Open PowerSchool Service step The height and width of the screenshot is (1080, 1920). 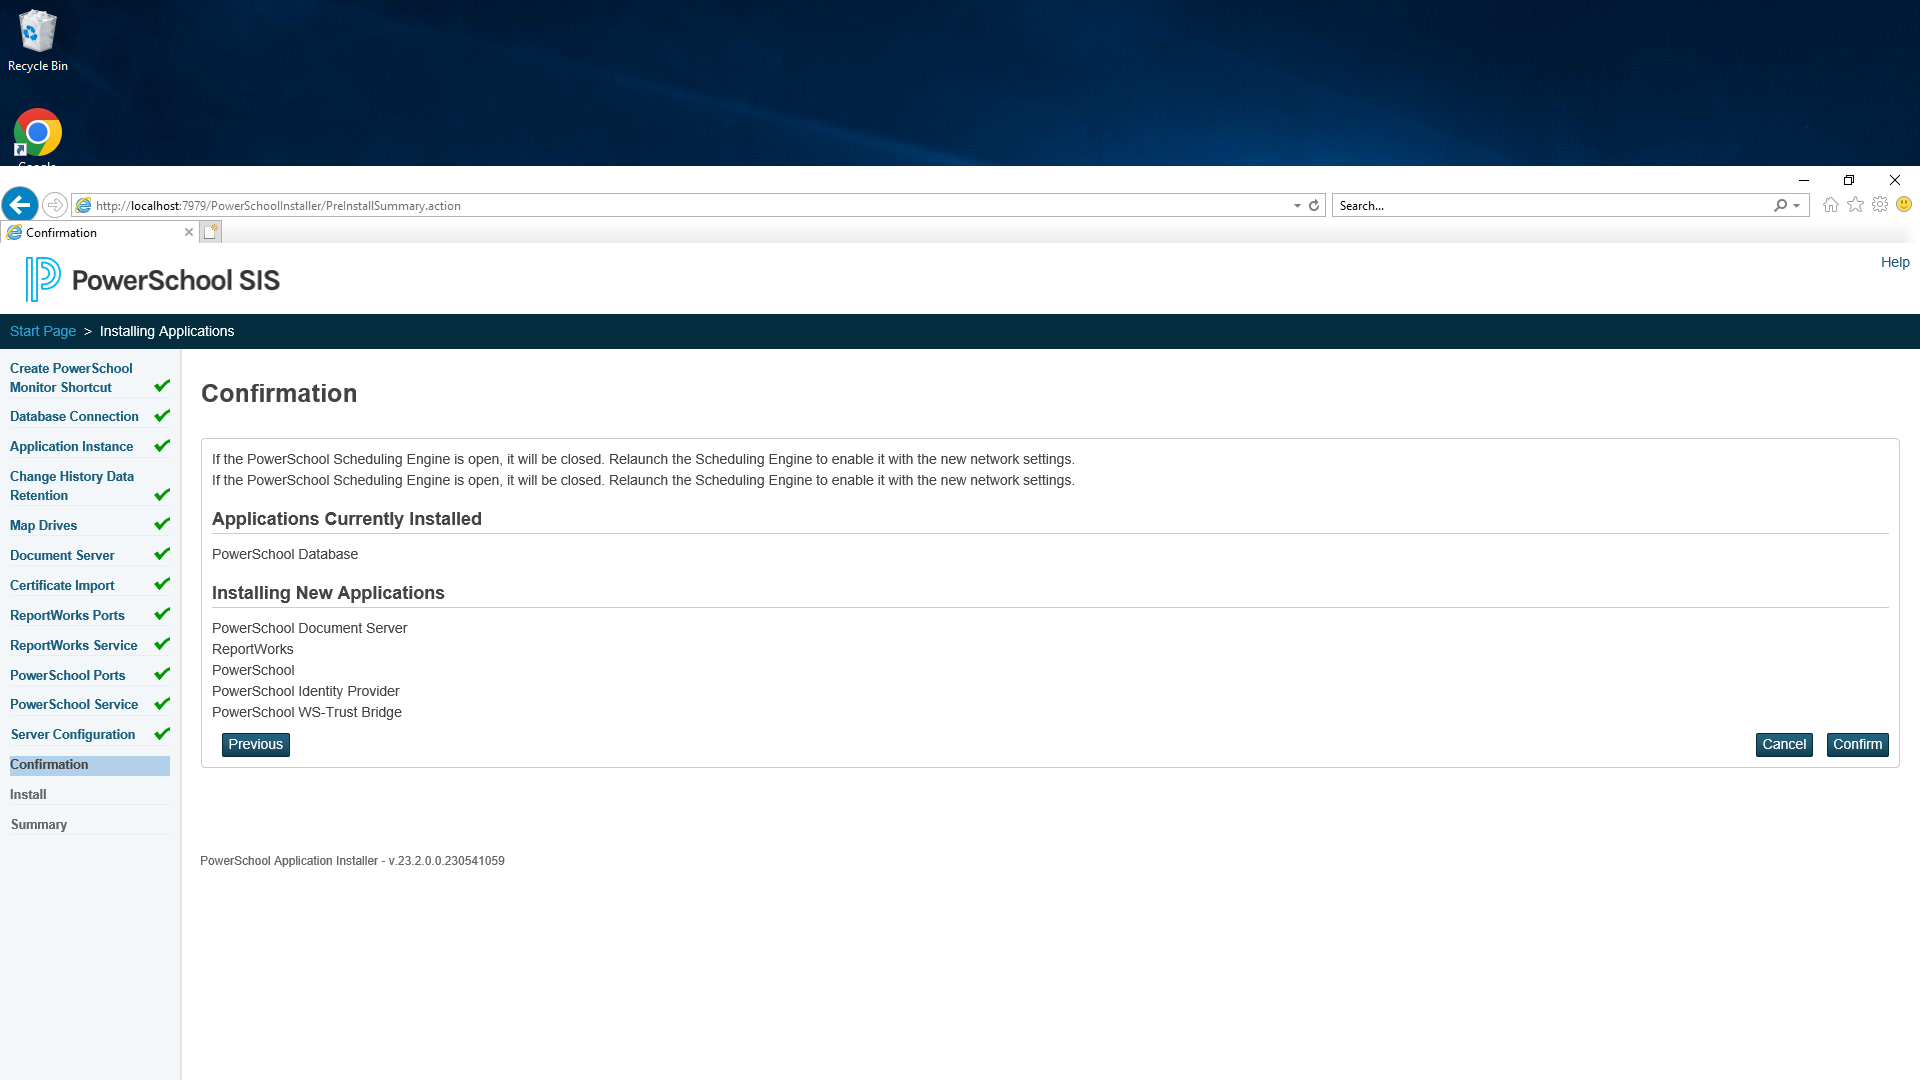74,705
